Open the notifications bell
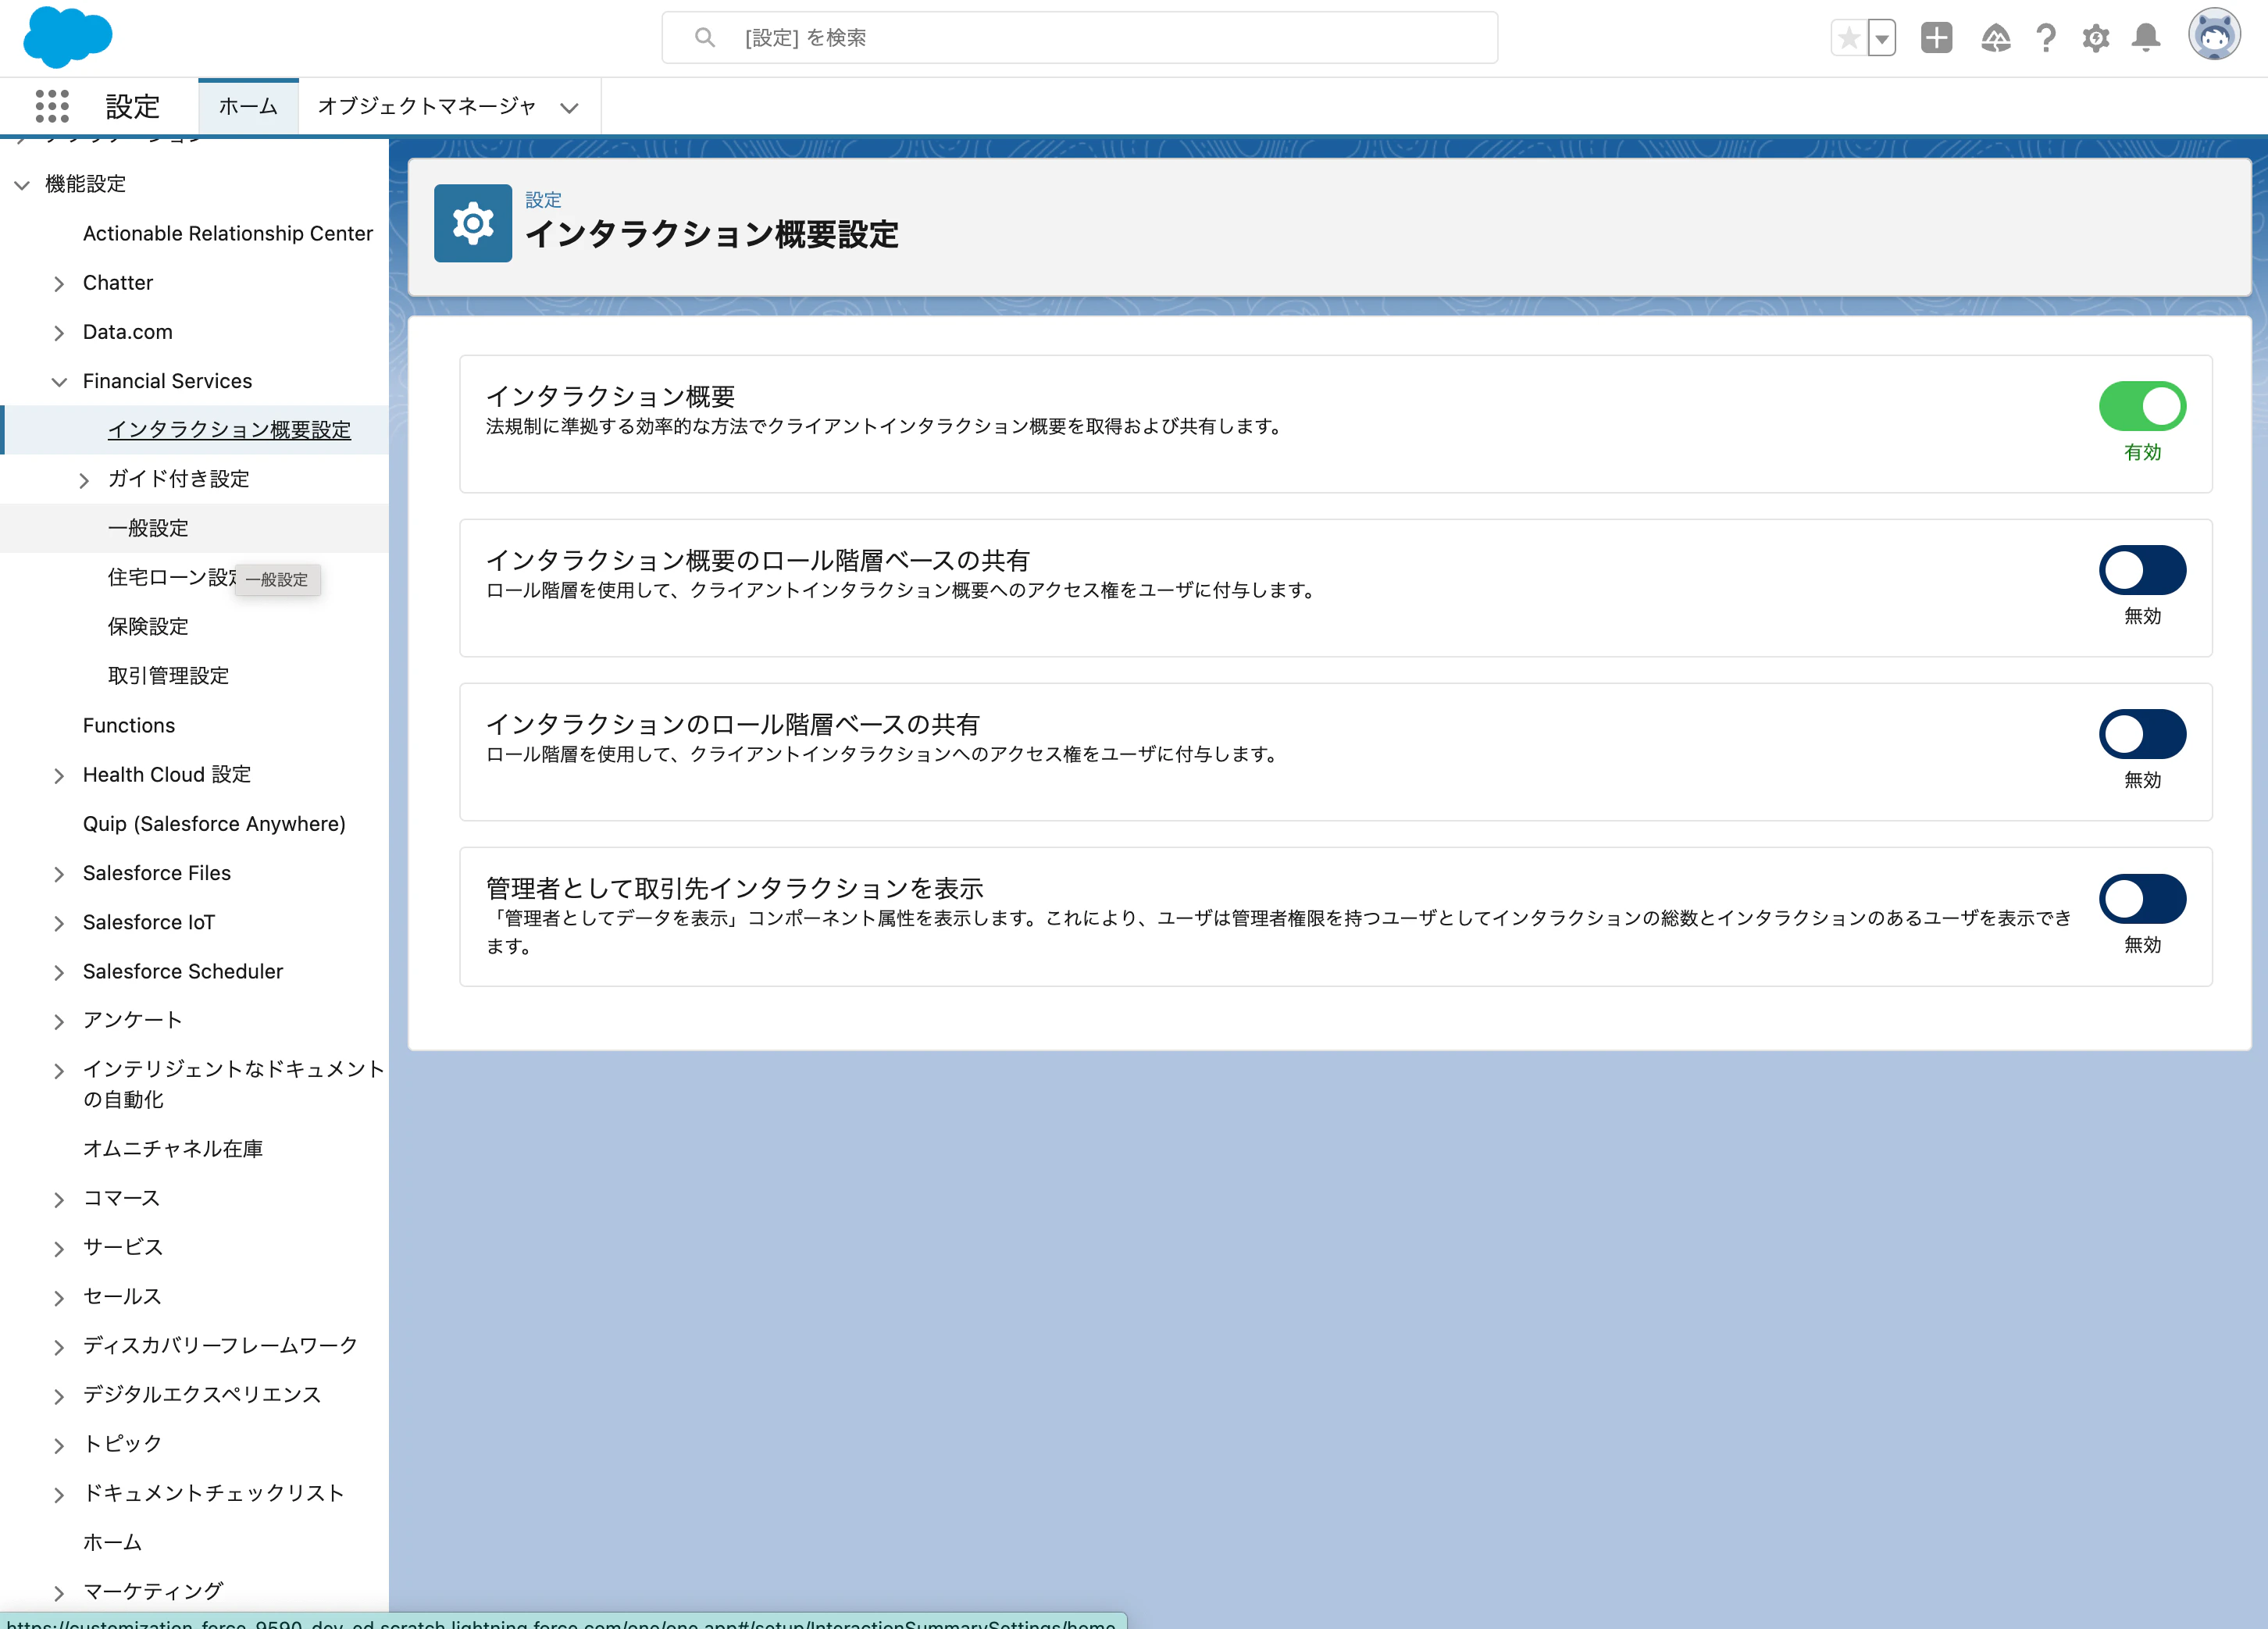Viewport: 2268px width, 1629px height. click(2146, 38)
